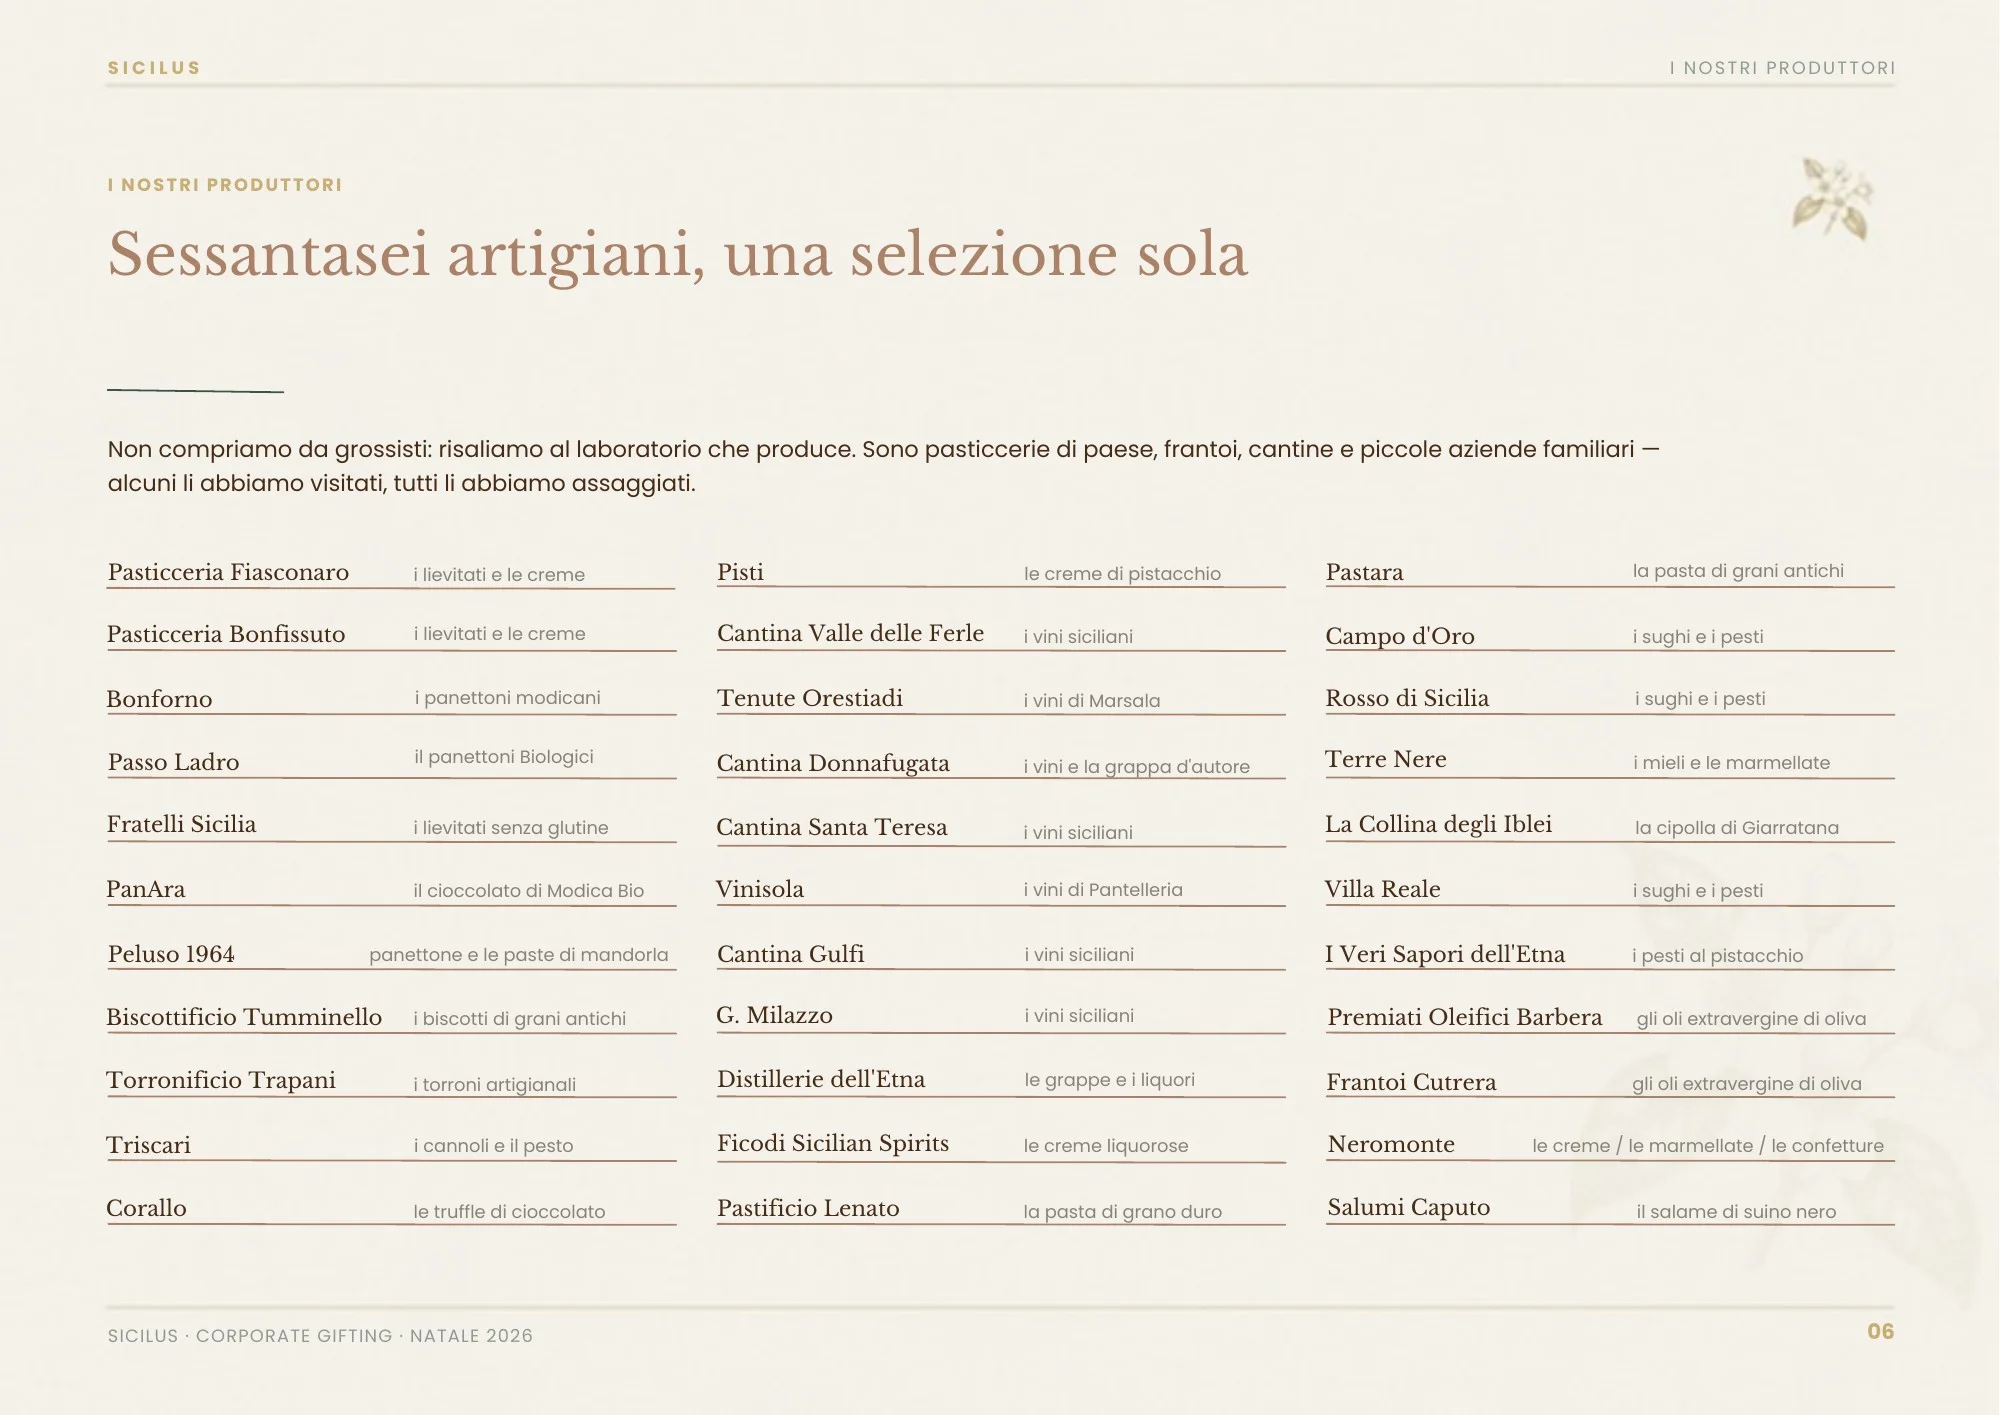2000x1415 pixels.
Task: Click footer text 'SICILUS · CORPORATE GIFTING · NATALE 2026'
Action: click(x=320, y=1336)
